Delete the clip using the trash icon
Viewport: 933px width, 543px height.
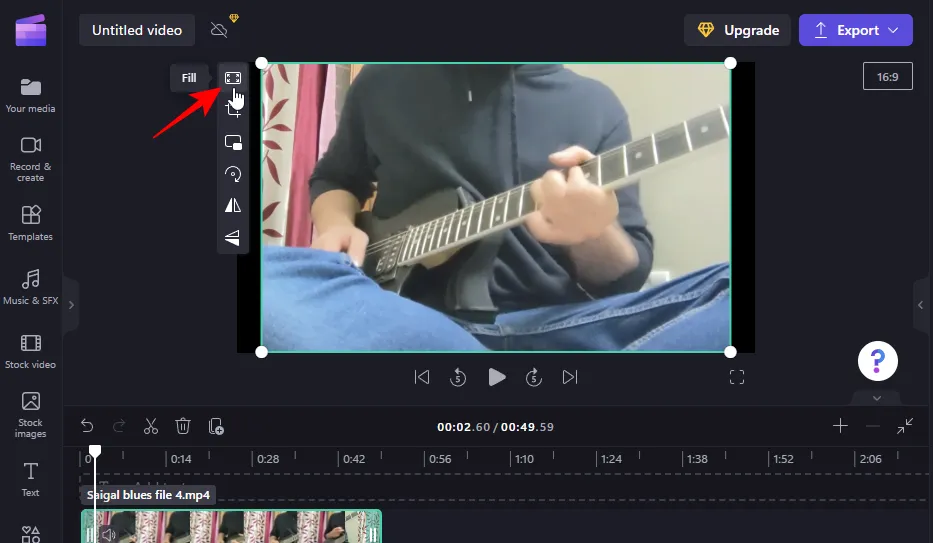[183, 426]
